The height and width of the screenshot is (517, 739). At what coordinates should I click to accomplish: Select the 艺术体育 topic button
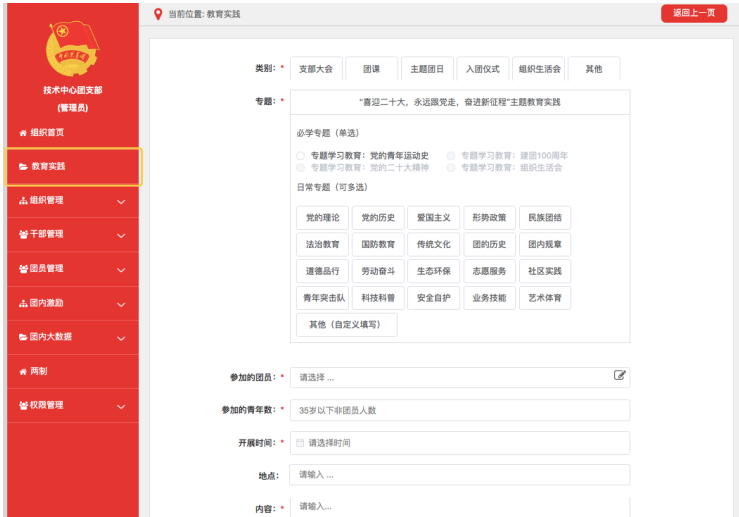[545, 298]
